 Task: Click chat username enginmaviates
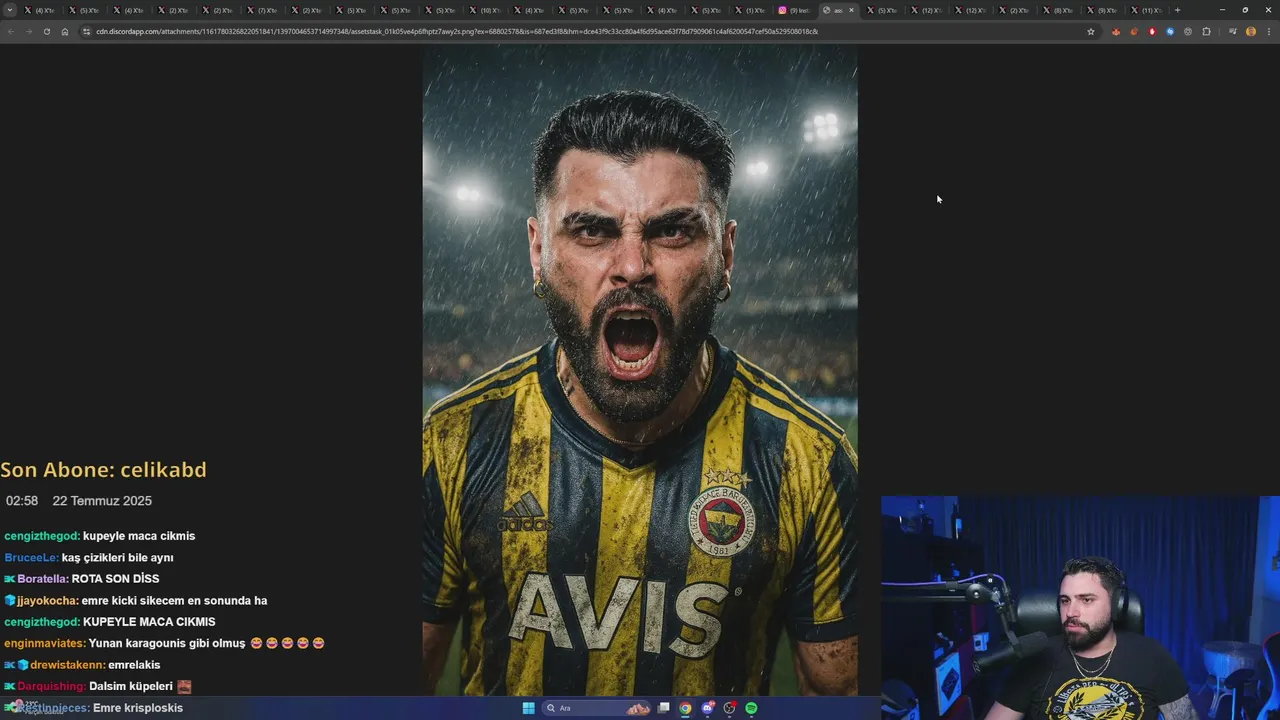pos(45,643)
